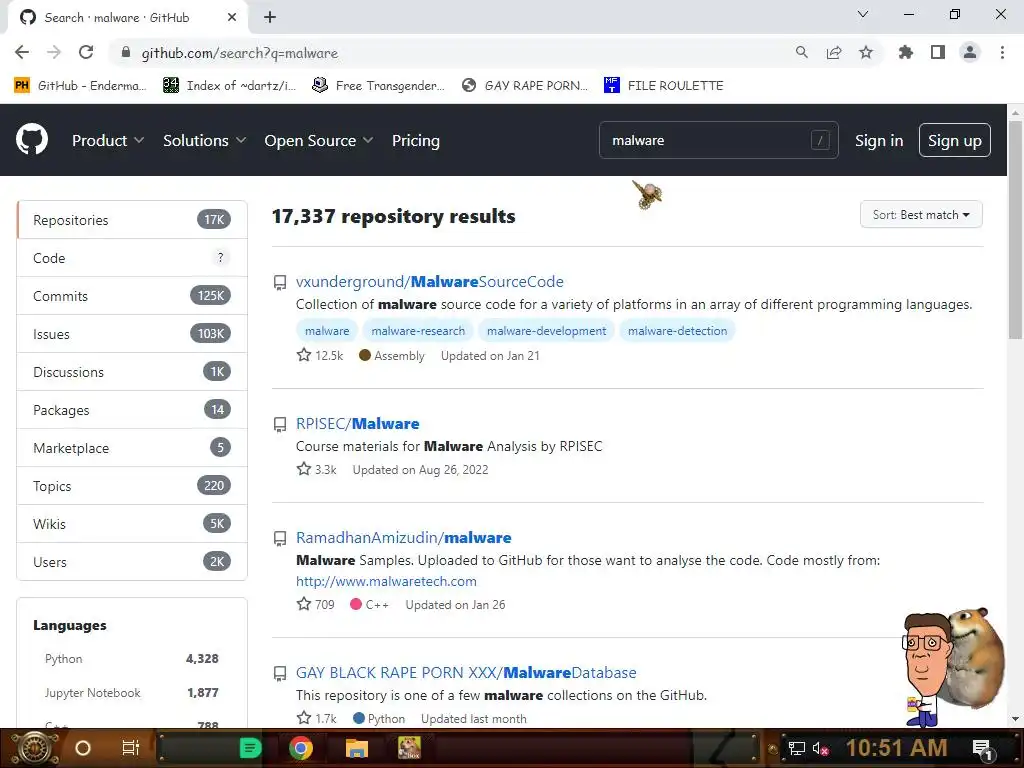Close the GitHub search tab
This screenshot has height=768, width=1024.
[x=232, y=17]
